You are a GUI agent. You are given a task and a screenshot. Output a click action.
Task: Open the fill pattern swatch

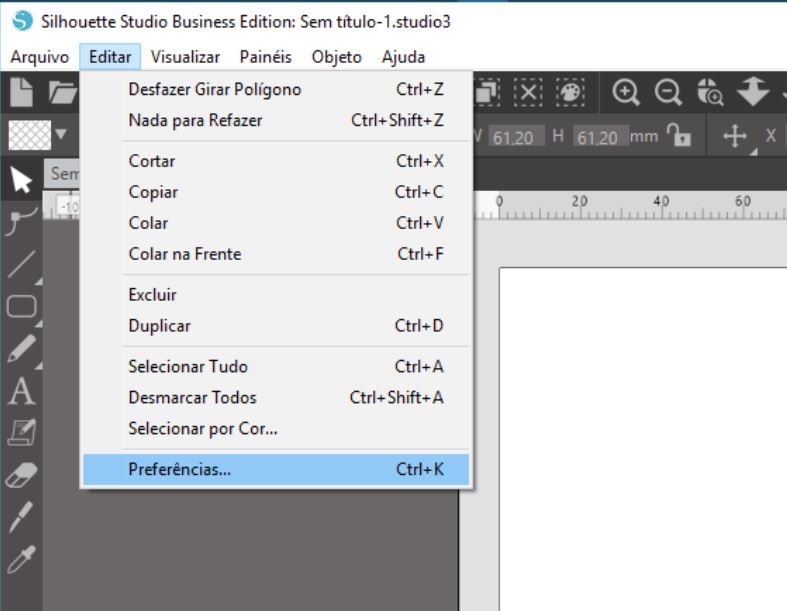coord(30,135)
